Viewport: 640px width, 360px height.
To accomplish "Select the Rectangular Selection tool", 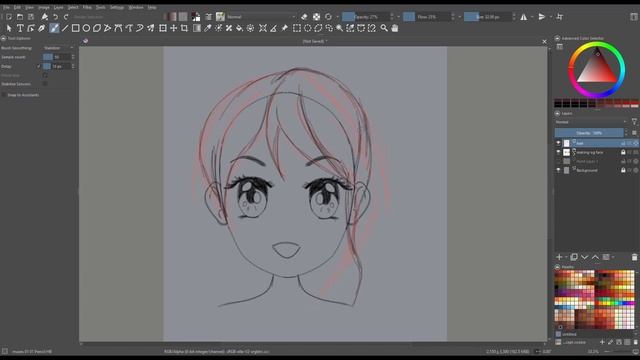I will coord(297,28).
